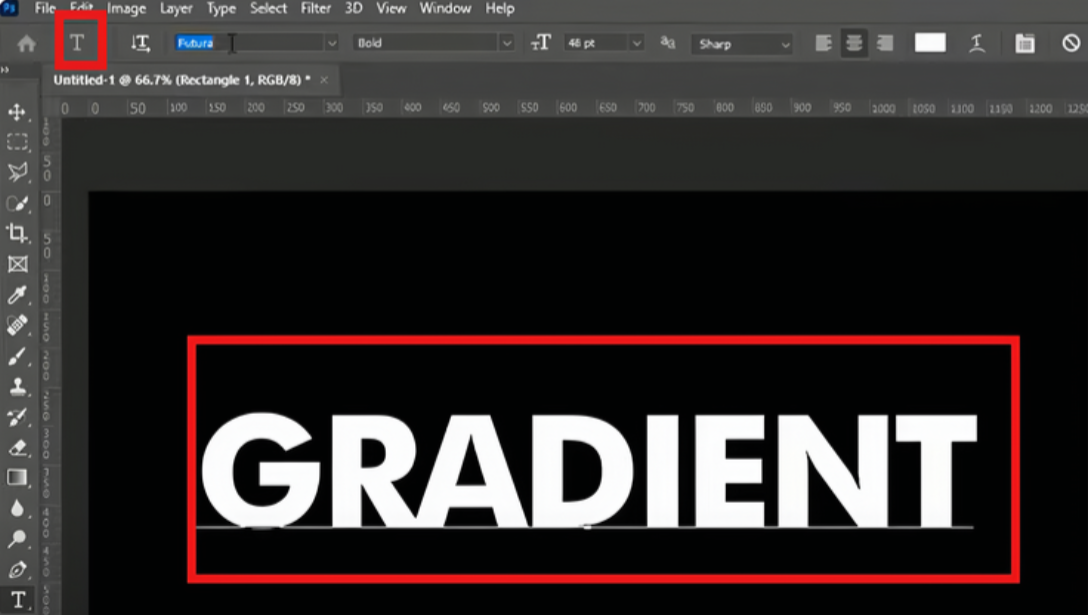Open the Help menu
Screen dimensions: 1088x615
click(500, 8)
